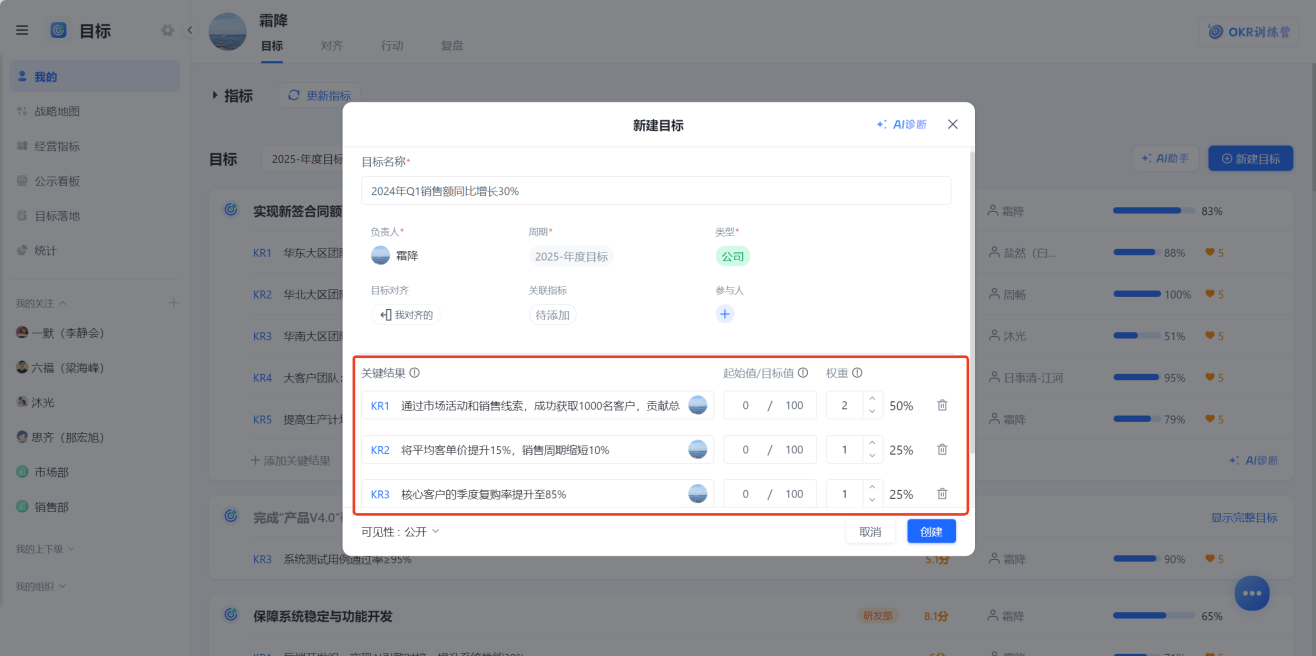
Task: Open the 可见性: 公开 dropdown
Action: coord(400,532)
